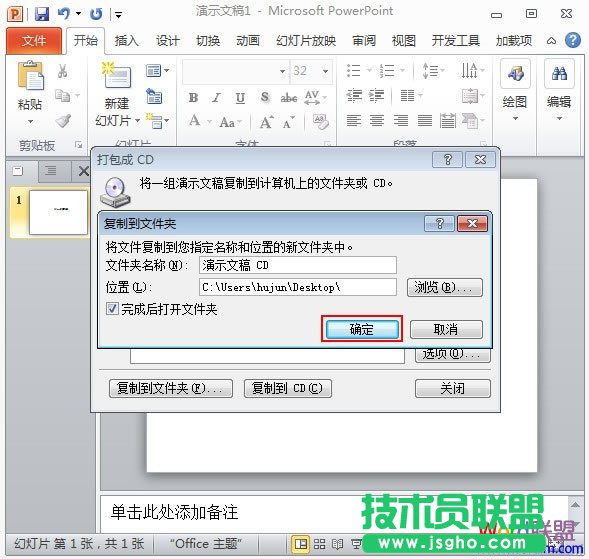This screenshot has height=559, width=589.
Task: Switch to the 设计 ribbon tab
Action: pos(168,40)
